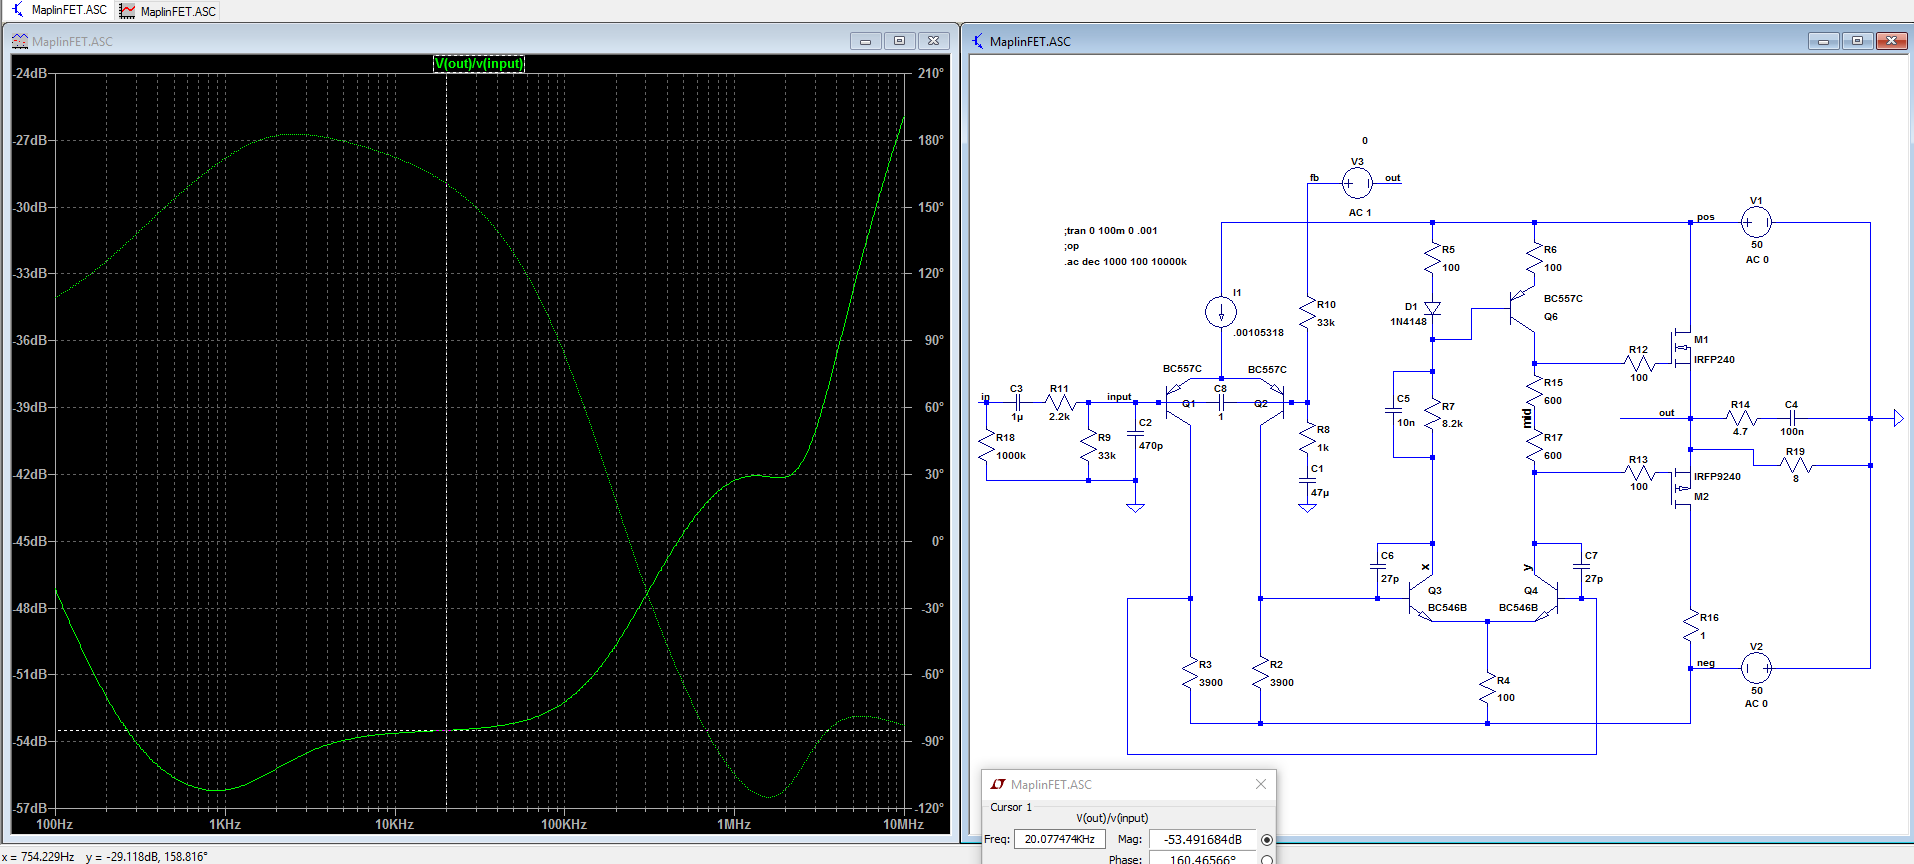Minimize the MaplinFET.ASC waveform window
Image resolution: width=1914 pixels, height=864 pixels.
pyautogui.click(x=865, y=41)
